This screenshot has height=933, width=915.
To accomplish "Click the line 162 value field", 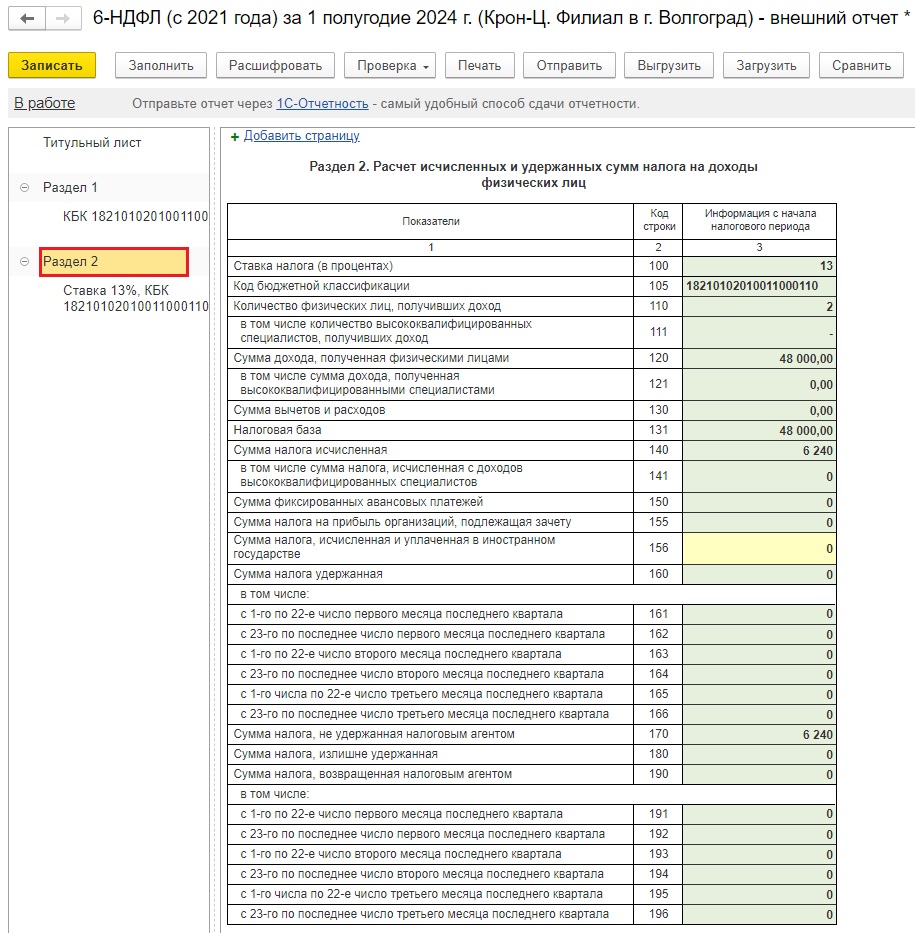I will 759,634.
